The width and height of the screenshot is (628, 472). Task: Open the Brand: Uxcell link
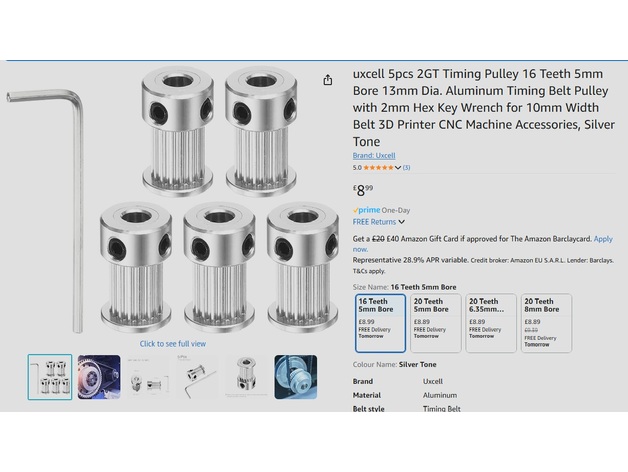click(x=374, y=155)
